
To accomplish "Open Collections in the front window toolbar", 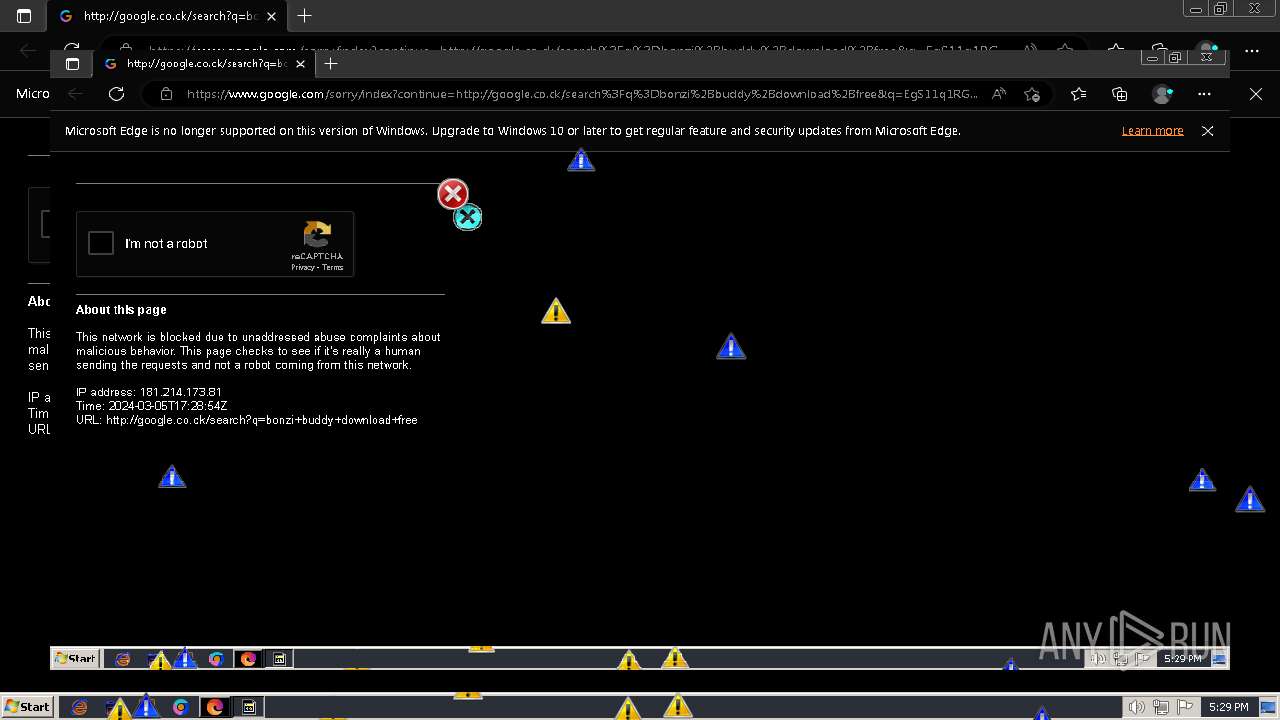I will 1119,94.
